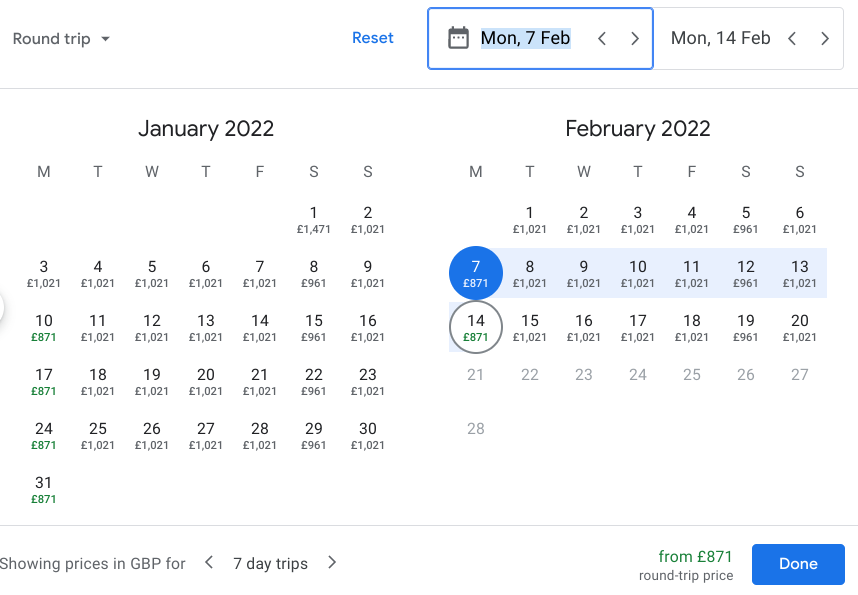Select 14 February return date

[x=476, y=327]
